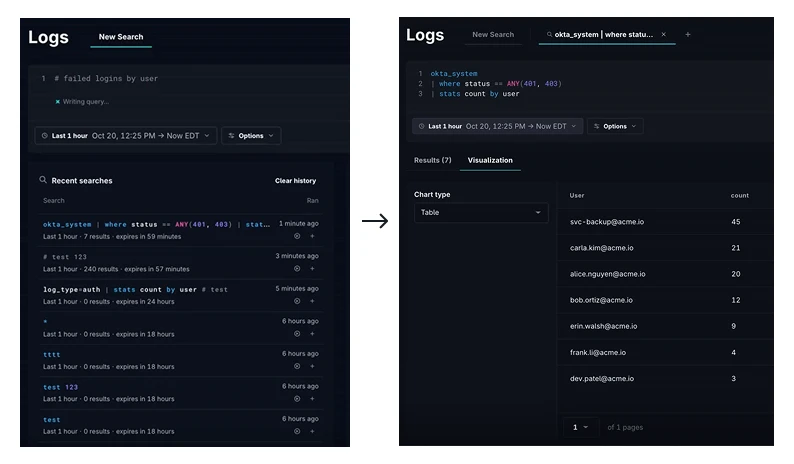
Task: Open the '*' recent search
Action: point(45,322)
